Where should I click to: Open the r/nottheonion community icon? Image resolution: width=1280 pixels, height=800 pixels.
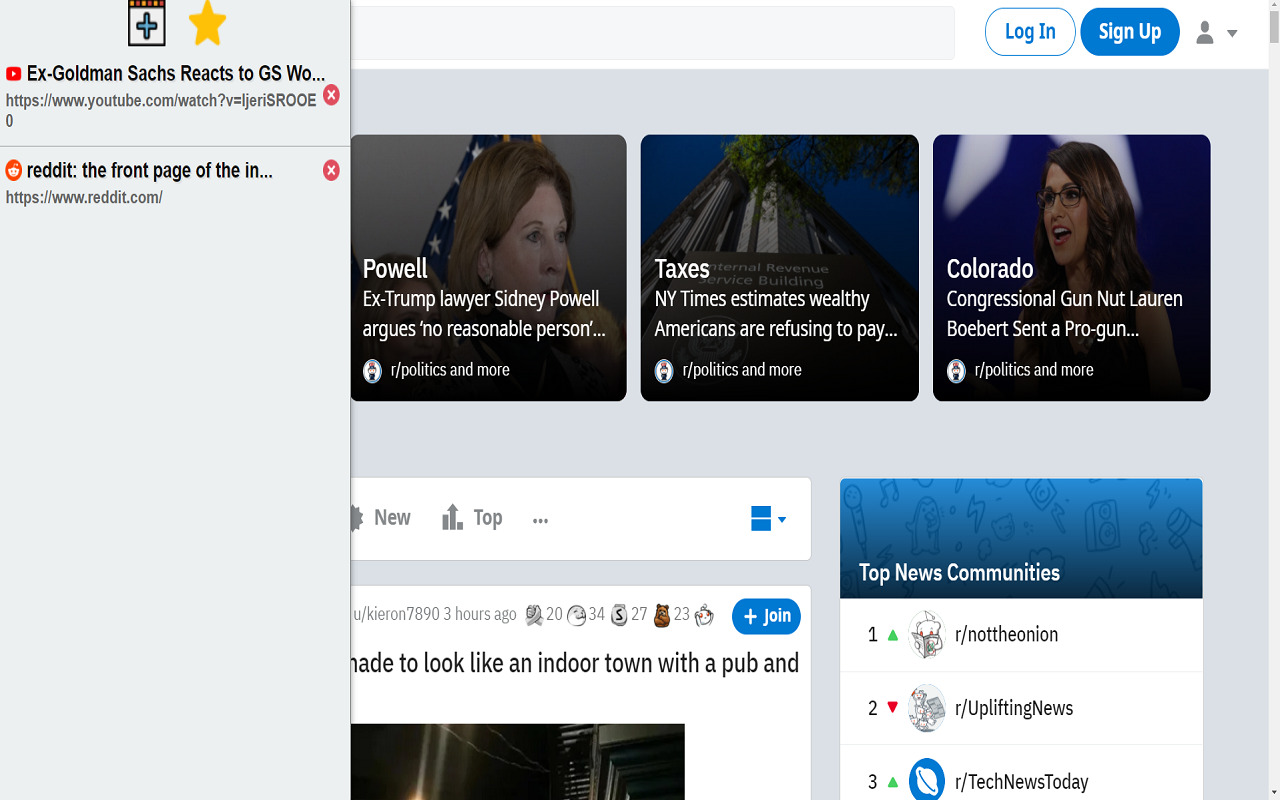click(x=927, y=634)
